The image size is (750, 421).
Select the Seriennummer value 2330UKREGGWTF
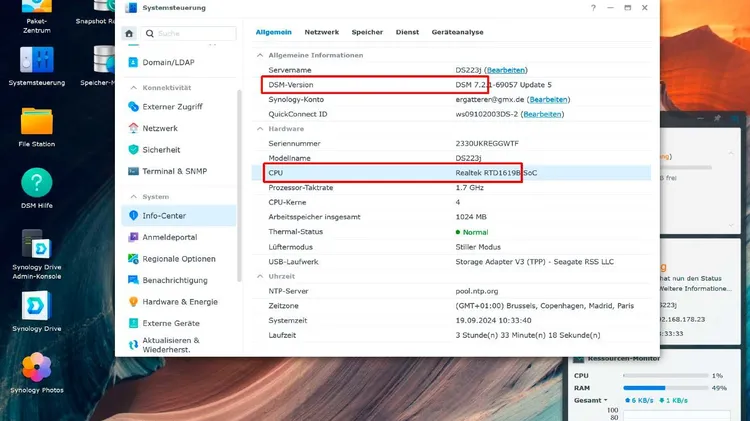[x=487, y=144]
